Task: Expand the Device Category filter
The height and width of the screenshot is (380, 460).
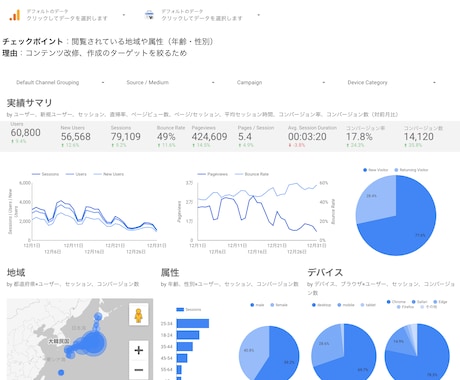Action: pos(391,82)
